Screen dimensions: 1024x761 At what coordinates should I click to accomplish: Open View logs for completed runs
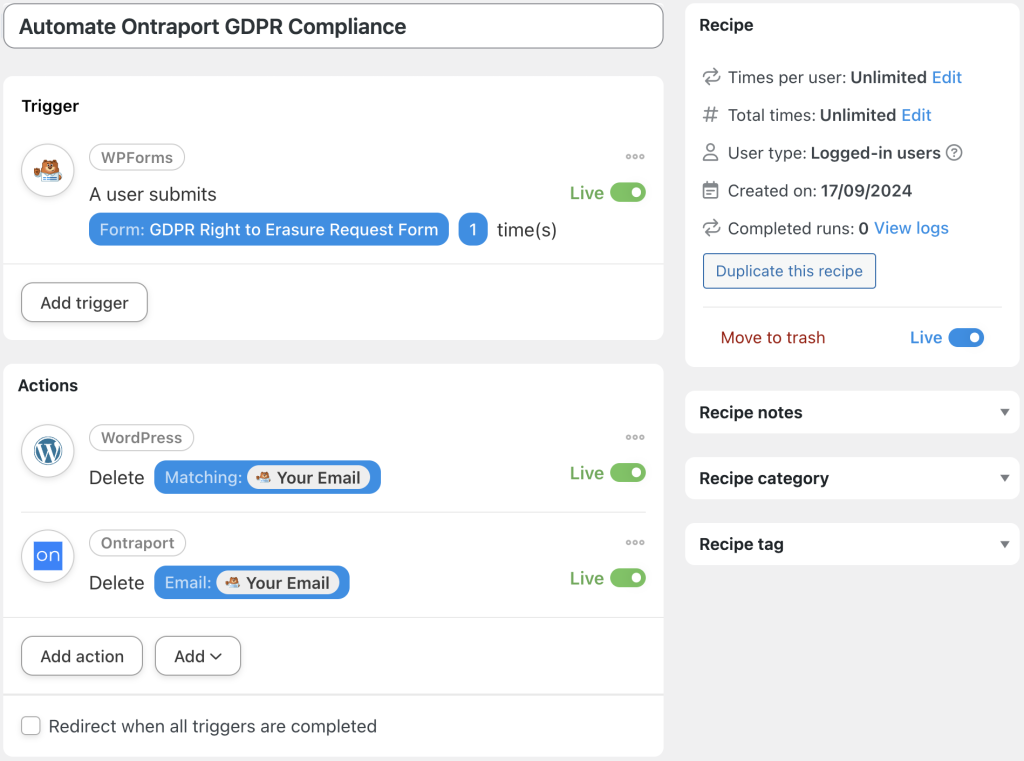click(910, 228)
